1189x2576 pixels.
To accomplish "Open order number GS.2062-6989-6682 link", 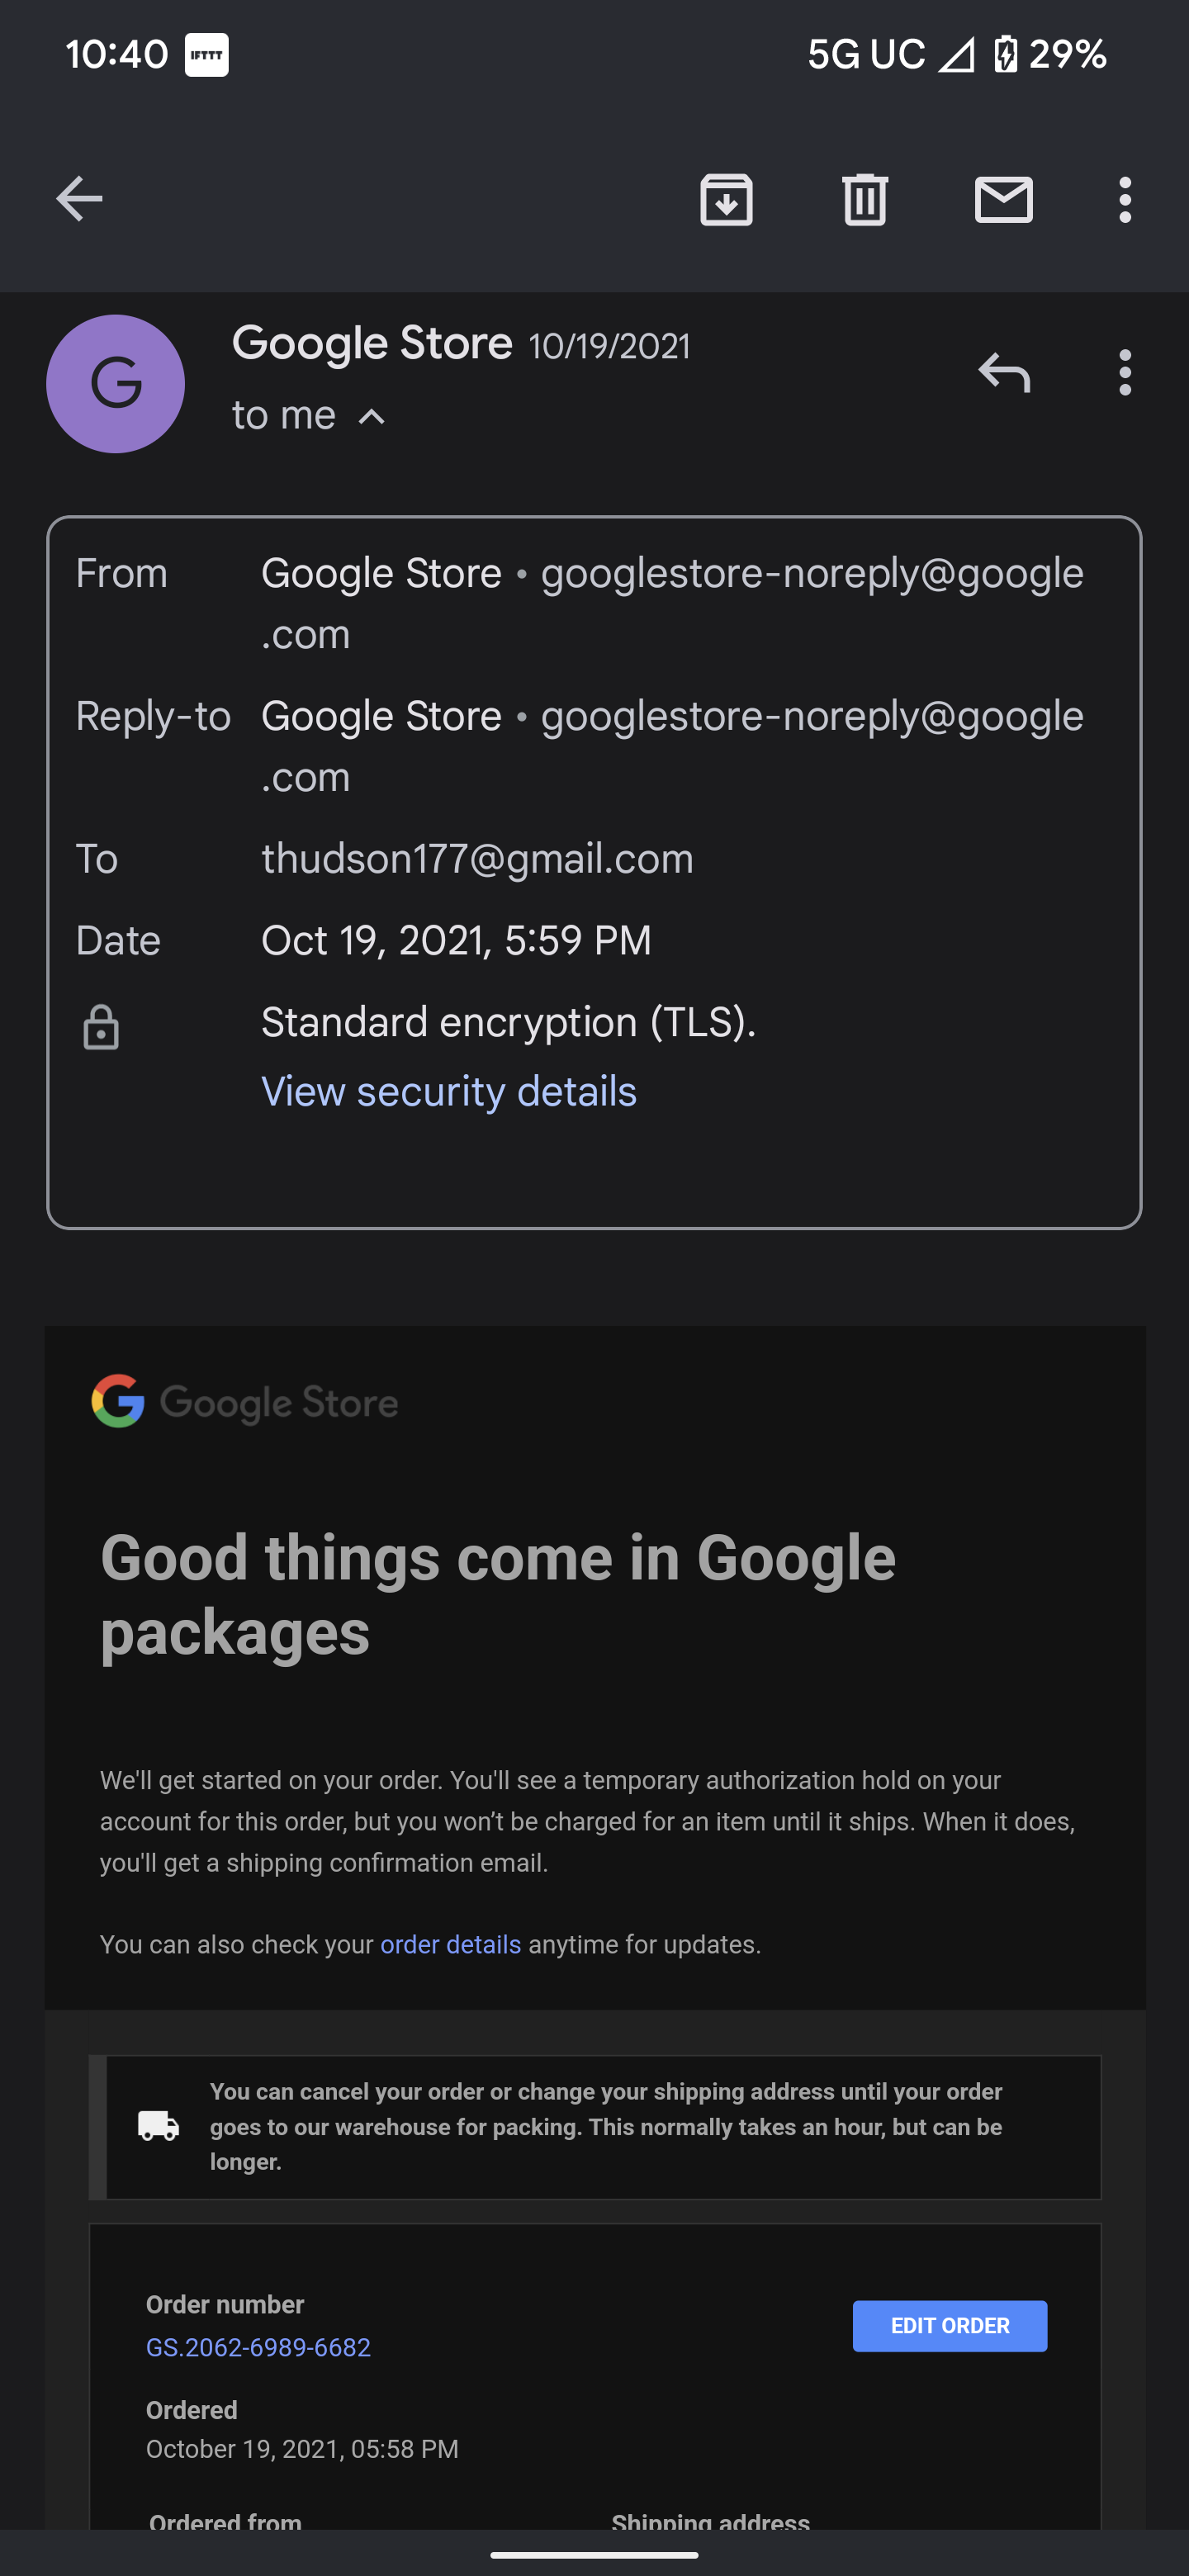I will pyautogui.click(x=258, y=2346).
